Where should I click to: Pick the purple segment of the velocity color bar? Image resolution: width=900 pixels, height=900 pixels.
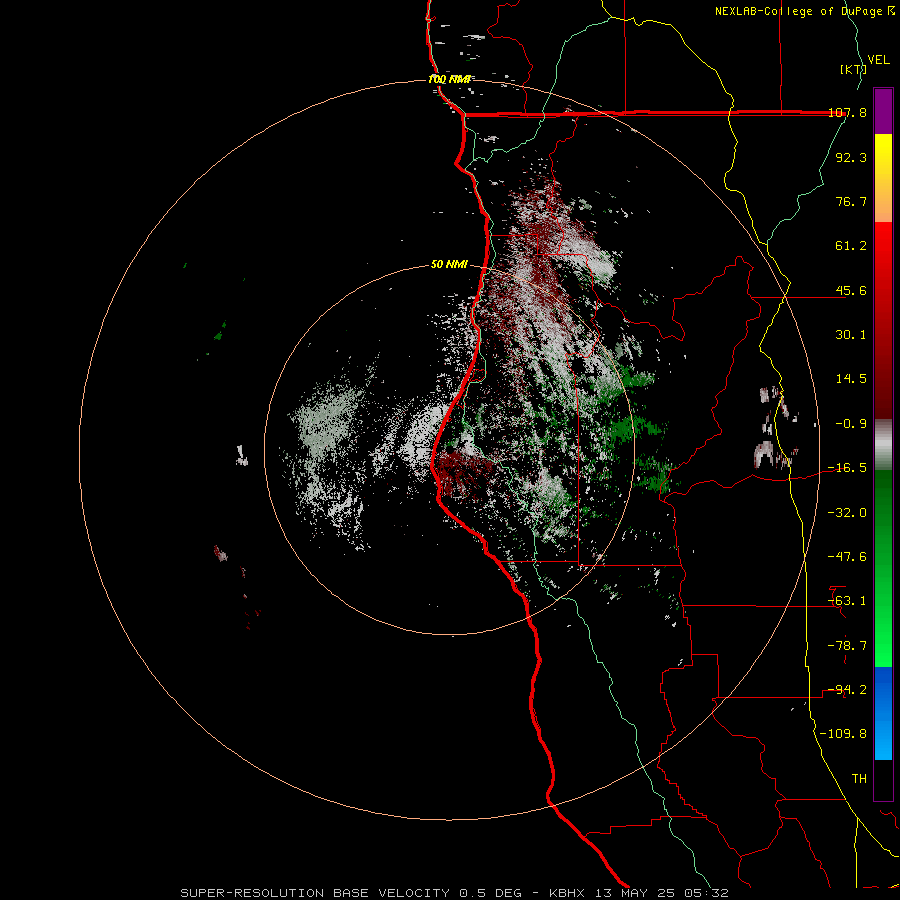point(883,111)
